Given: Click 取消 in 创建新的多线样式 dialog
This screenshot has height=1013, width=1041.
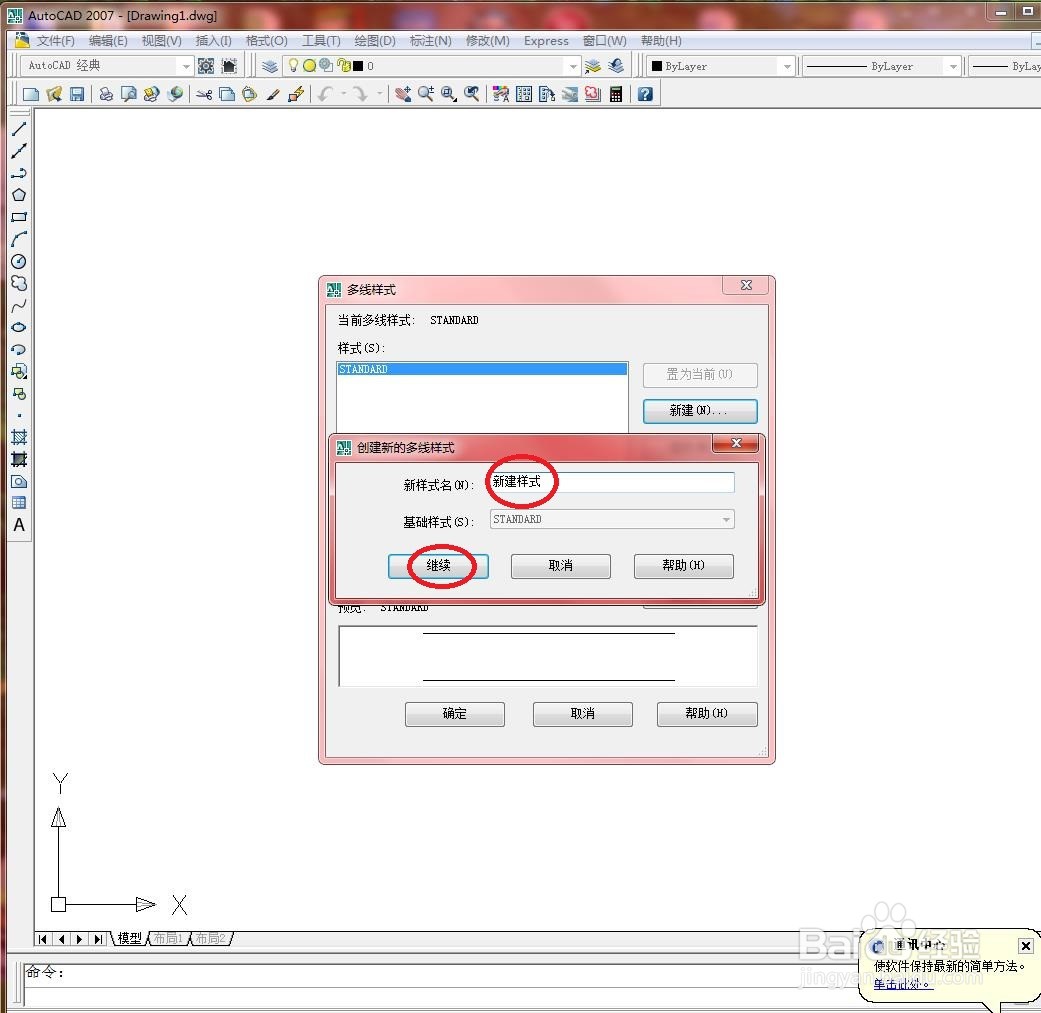Looking at the screenshot, I should point(560,566).
